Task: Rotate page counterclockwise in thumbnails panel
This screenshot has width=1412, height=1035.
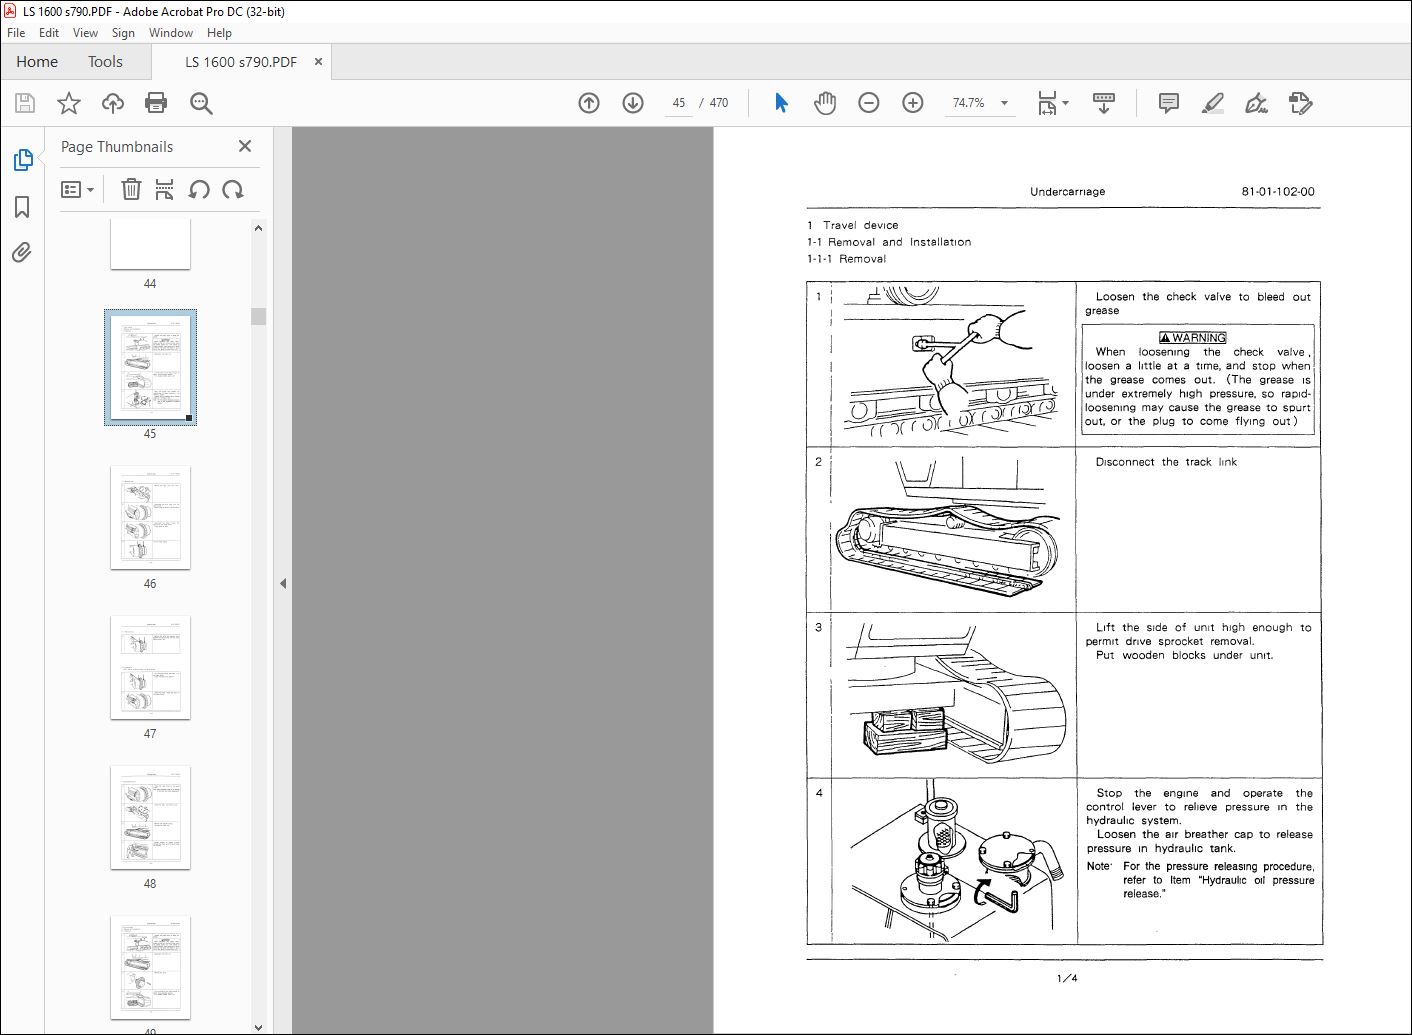Action: click(x=199, y=189)
